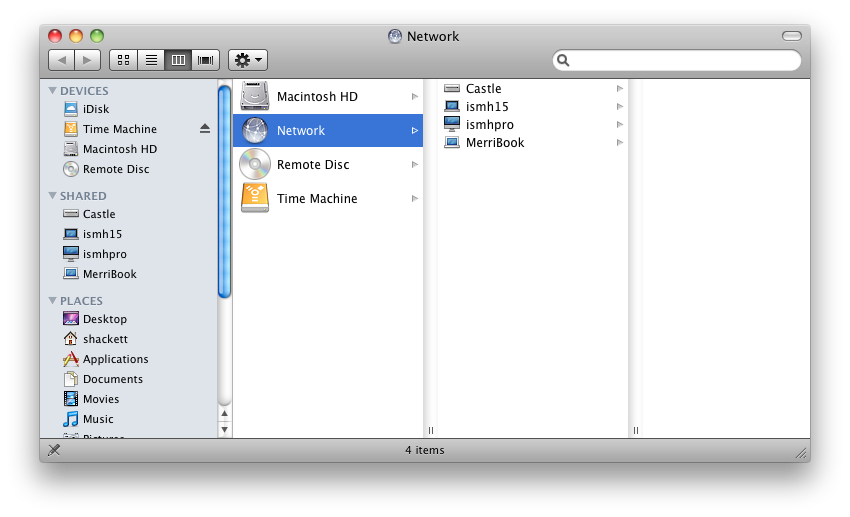This screenshot has height=517, width=850.
Task: Click the magnifying glass search icon
Action: pos(563,60)
